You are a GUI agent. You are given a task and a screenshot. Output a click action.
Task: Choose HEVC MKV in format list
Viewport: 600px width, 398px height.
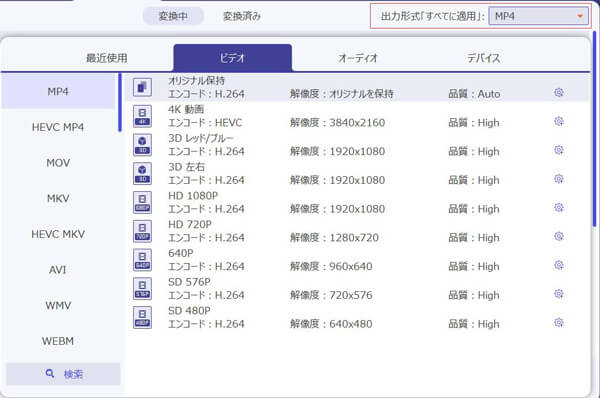[x=58, y=234]
